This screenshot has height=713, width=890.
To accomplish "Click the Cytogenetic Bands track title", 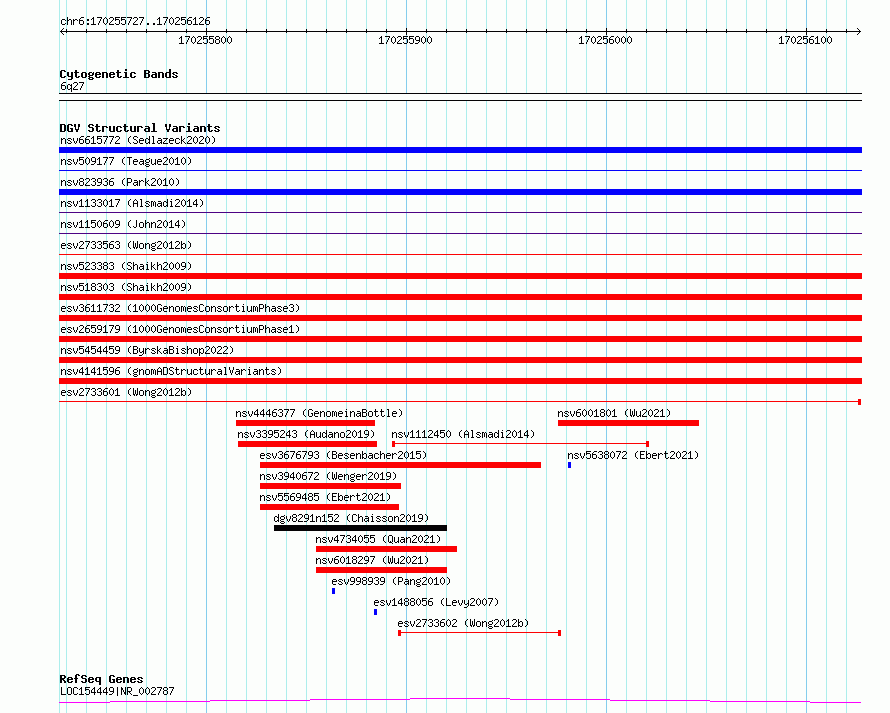I will 119,74.
